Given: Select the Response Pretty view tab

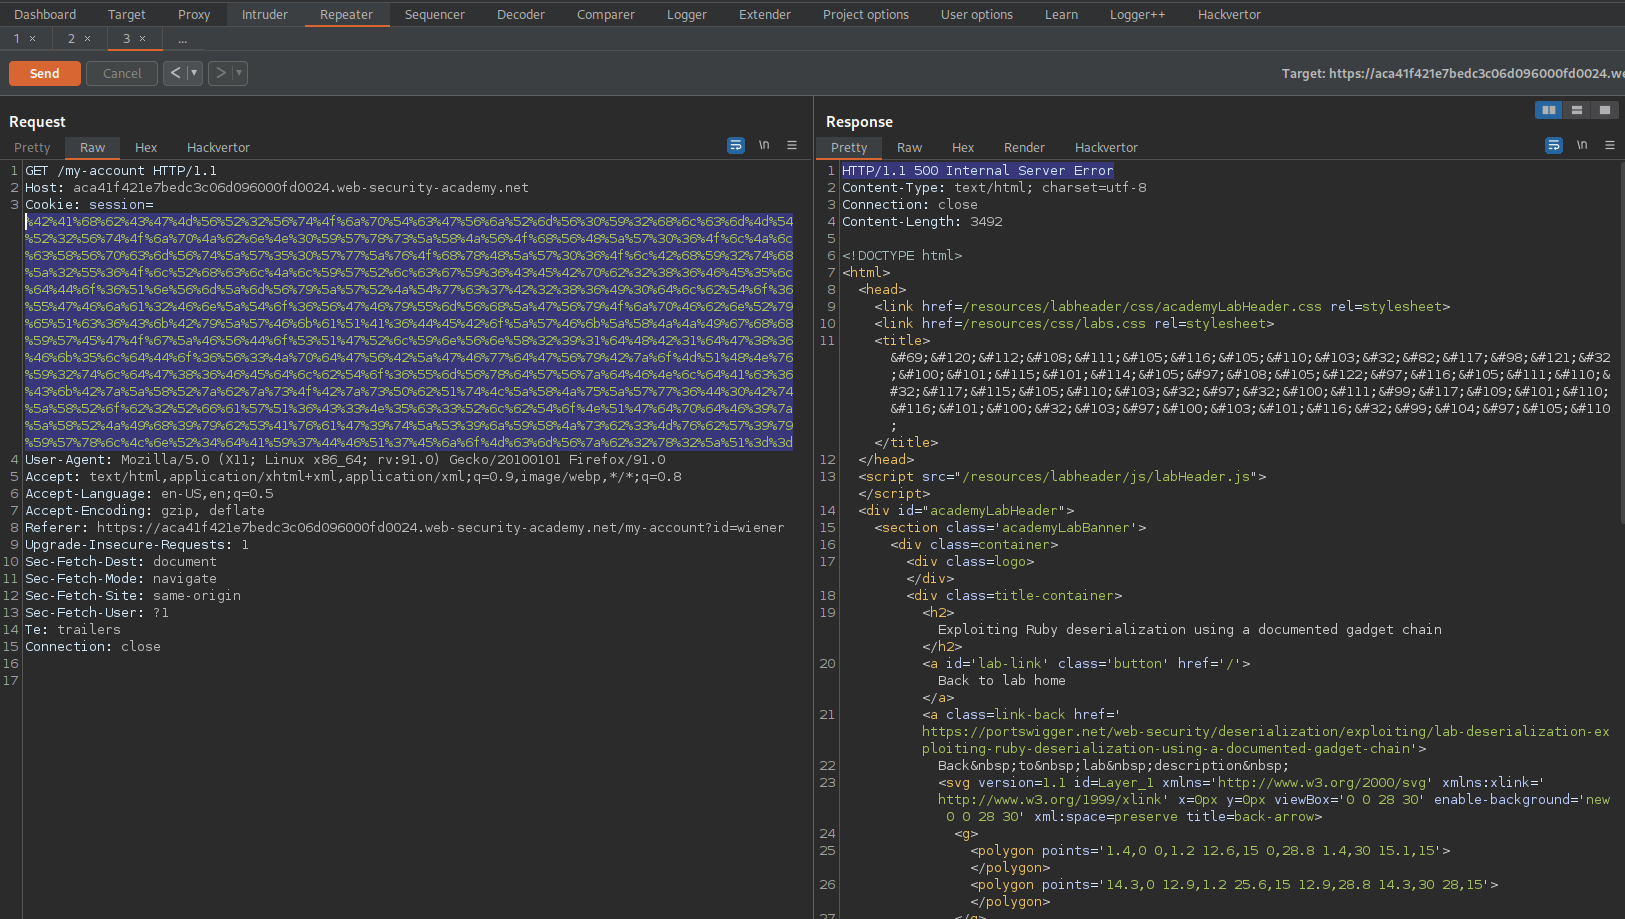Looking at the screenshot, I should coord(849,147).
